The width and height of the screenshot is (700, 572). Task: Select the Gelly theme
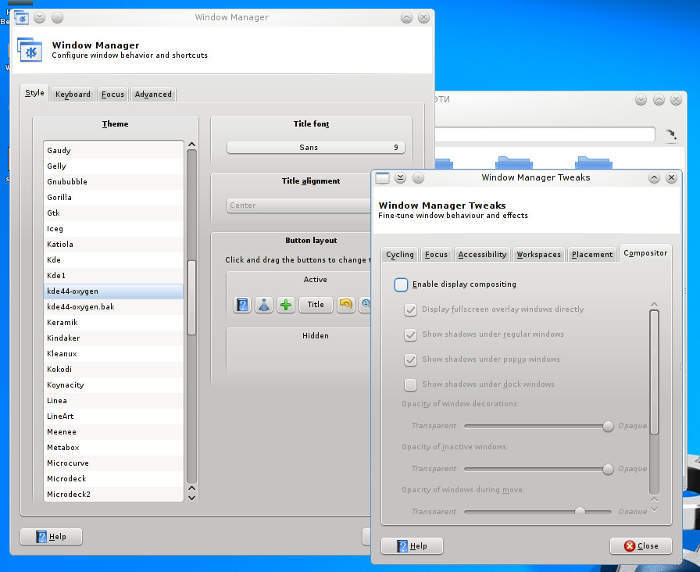[x=113, y=166]
